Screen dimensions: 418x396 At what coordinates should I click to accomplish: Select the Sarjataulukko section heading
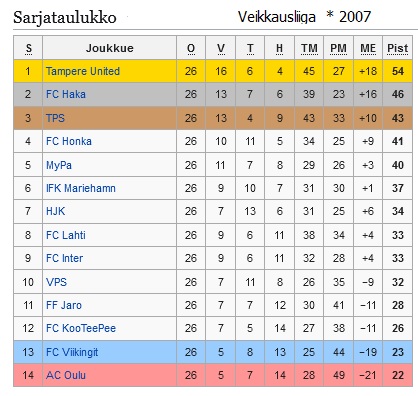pos(65,17)
